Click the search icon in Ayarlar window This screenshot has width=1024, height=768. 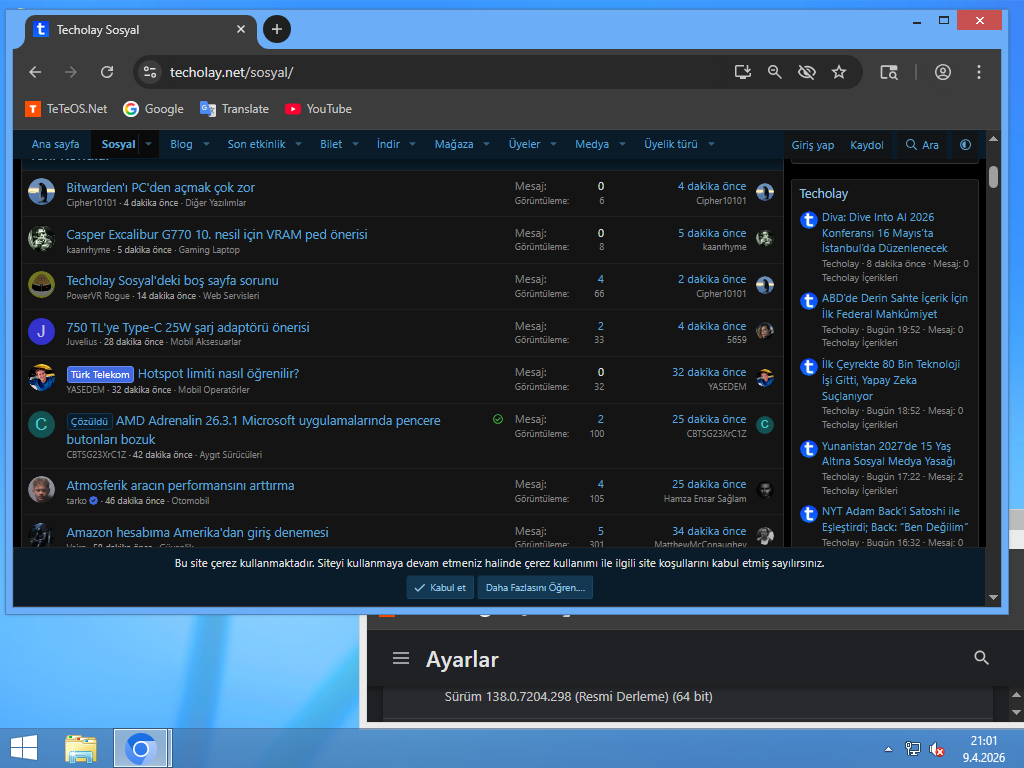[x=981, y=658]
